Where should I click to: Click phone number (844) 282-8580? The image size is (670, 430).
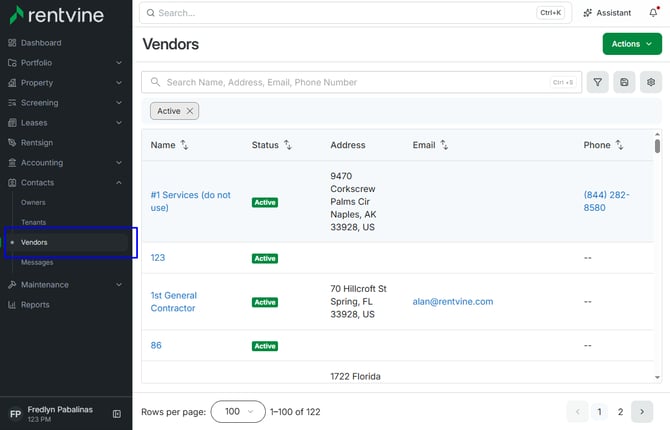(x=606, y=201)
